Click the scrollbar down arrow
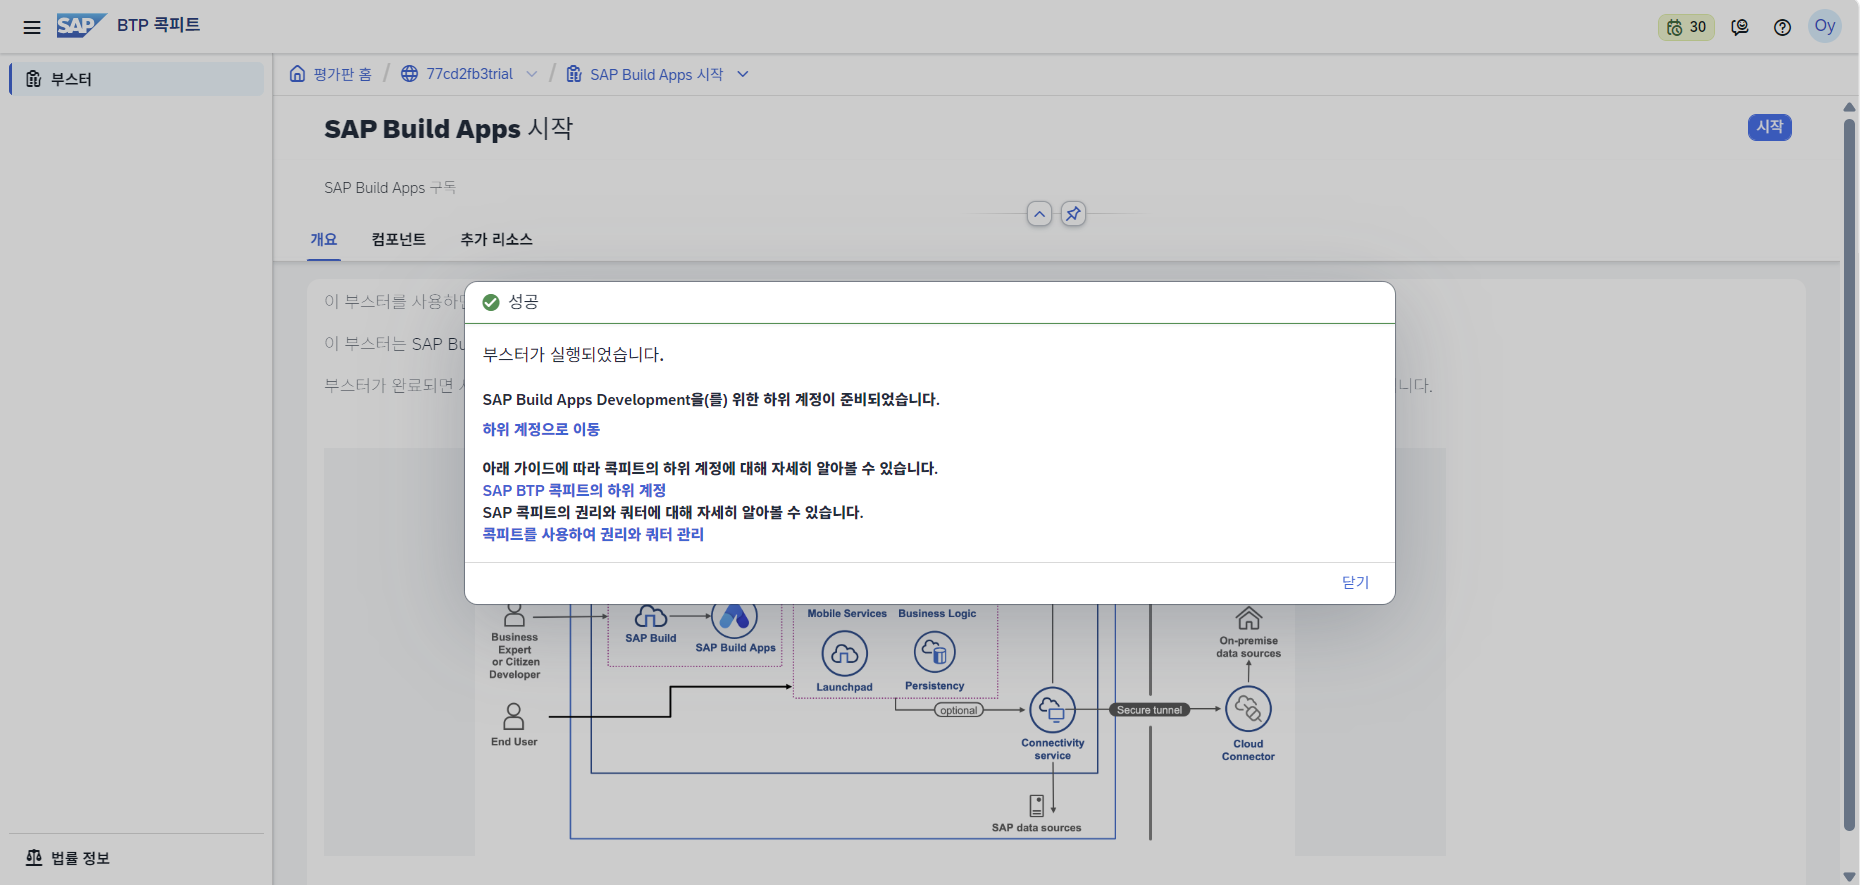The image size is (1864, 885). click(x=1849, y=876)
